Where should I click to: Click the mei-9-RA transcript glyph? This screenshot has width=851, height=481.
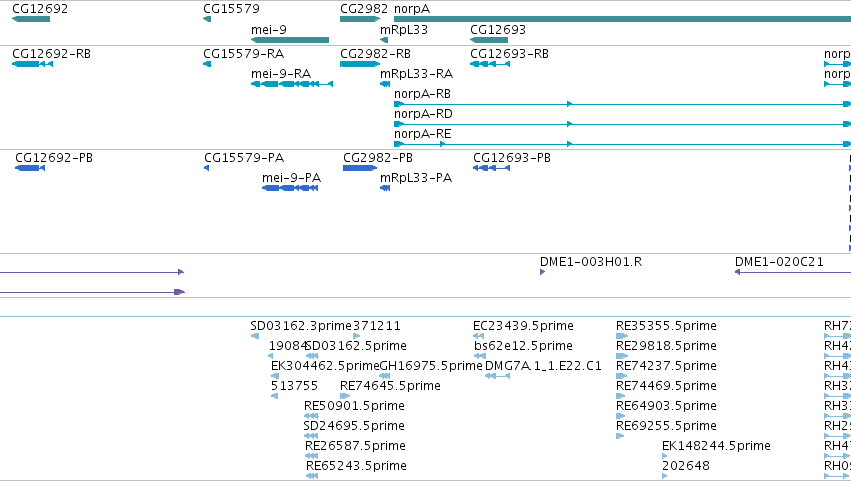point(291,84)
